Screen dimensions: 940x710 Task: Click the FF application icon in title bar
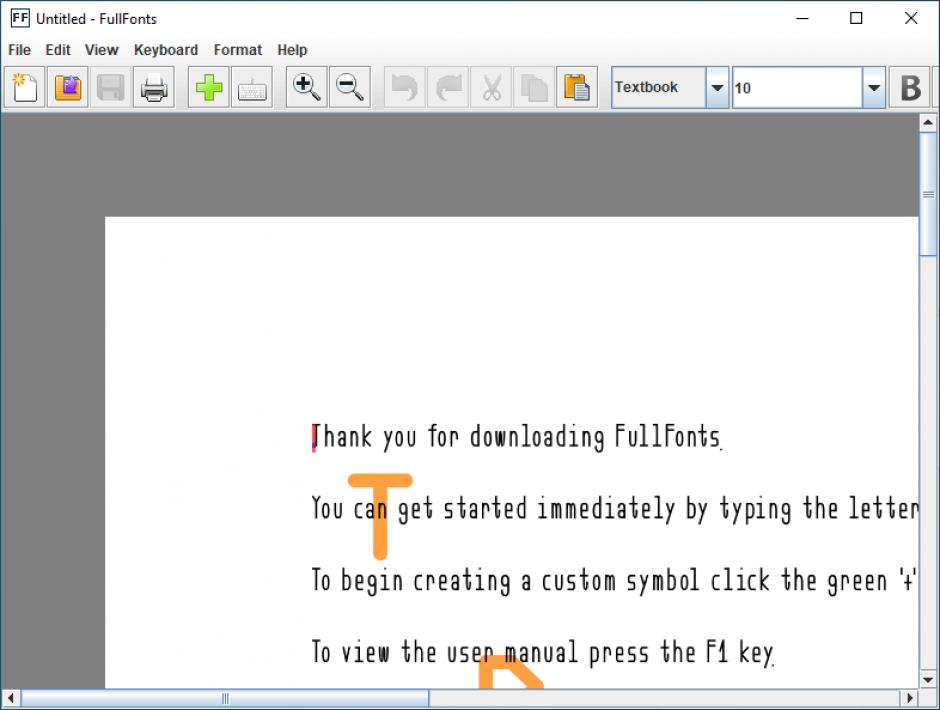(x=19, y=18)
